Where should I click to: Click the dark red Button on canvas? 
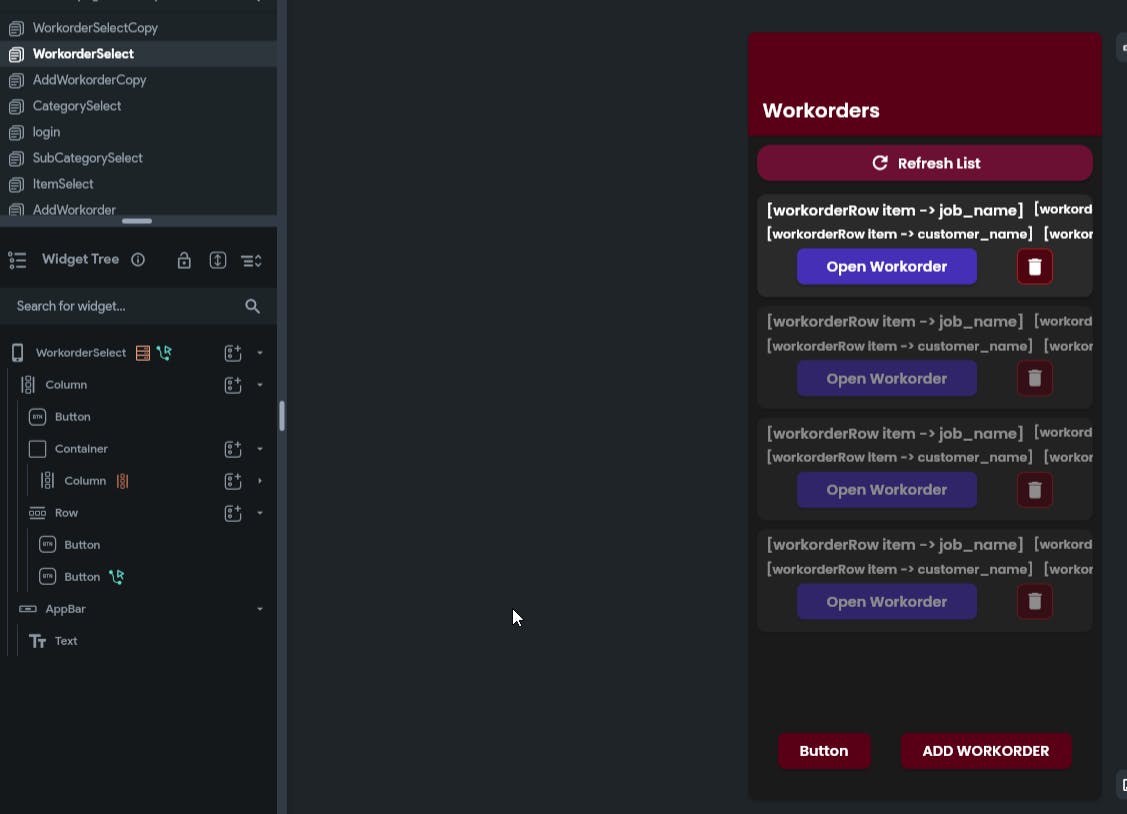pyautogui.click(x=824, y=751)
